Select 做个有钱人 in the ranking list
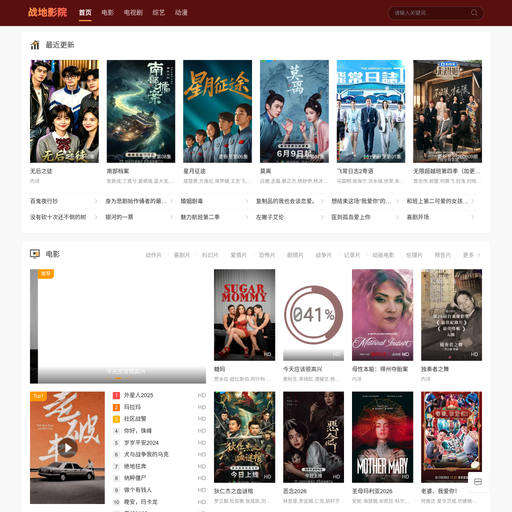This screenshot has width=512, height=512. pyautogui.click(x=138, y=490)
